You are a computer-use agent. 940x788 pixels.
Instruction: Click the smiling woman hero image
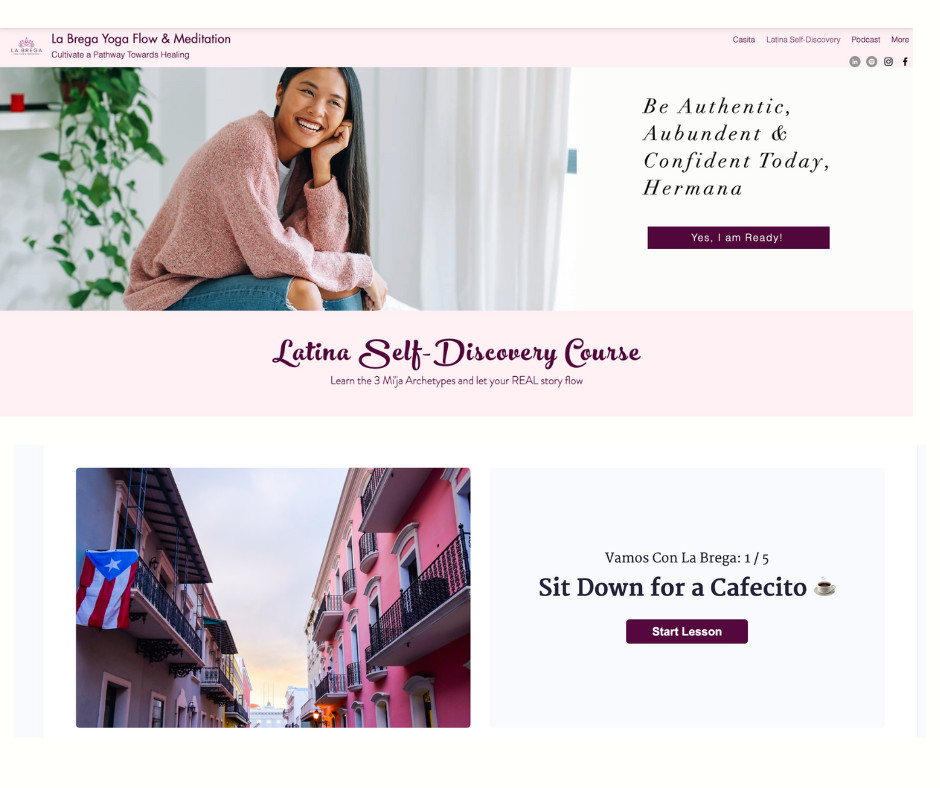[285, 188]
